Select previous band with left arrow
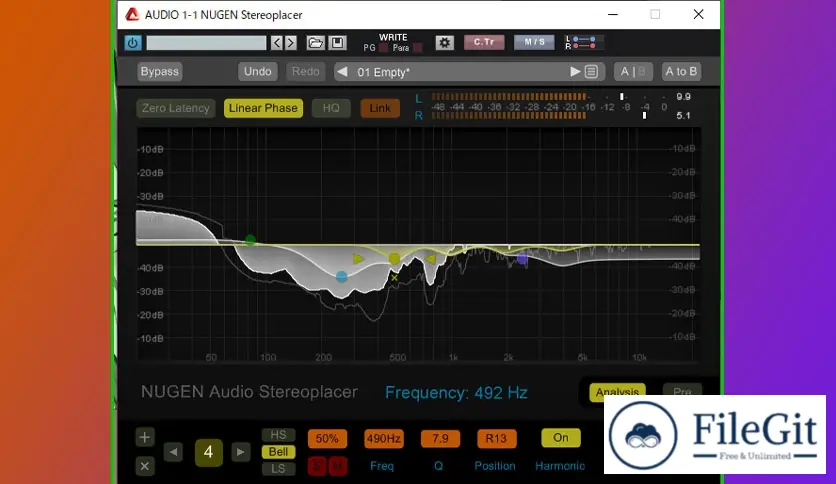 (173, 452)
